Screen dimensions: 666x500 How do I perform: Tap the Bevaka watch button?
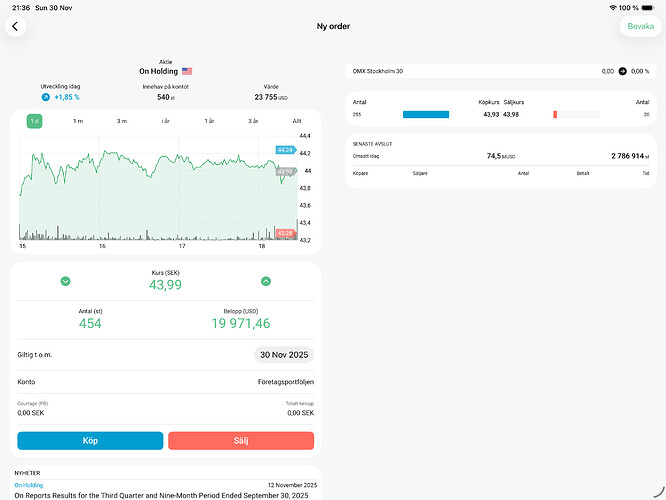(640, 26)
